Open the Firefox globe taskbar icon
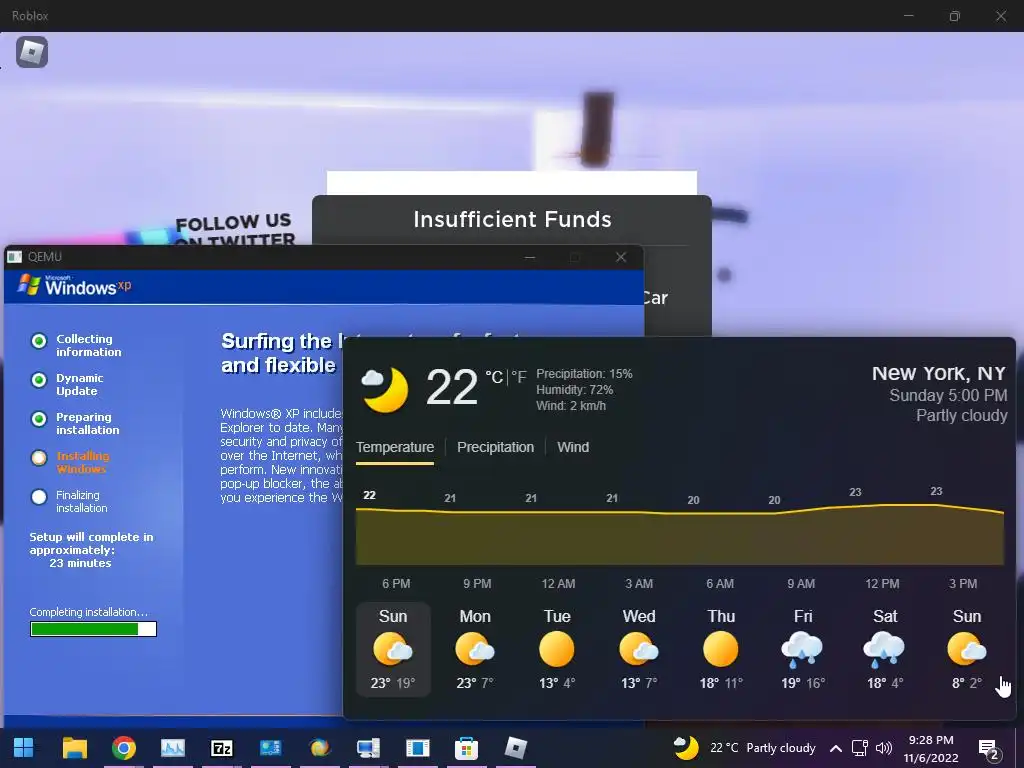1024x768 pixels. [319, 748]
